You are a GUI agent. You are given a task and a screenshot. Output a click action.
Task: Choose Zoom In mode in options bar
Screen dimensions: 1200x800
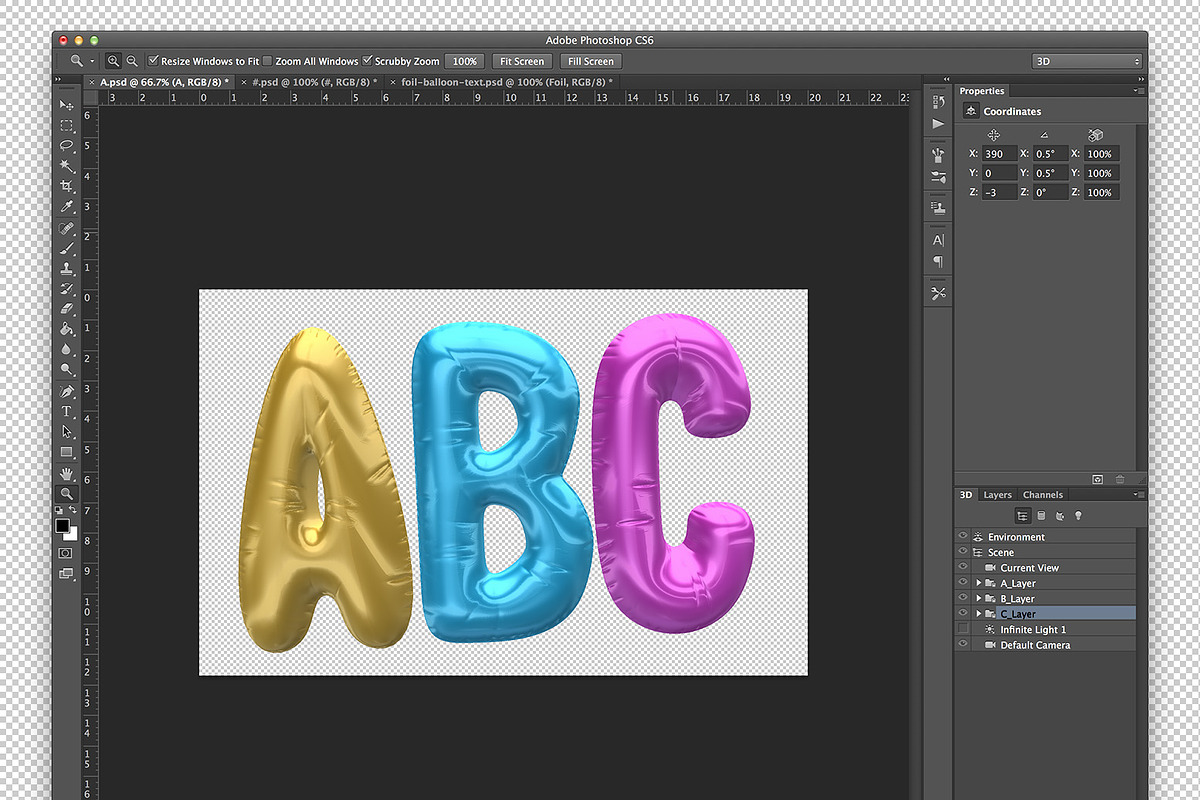(x=114, y=61)
